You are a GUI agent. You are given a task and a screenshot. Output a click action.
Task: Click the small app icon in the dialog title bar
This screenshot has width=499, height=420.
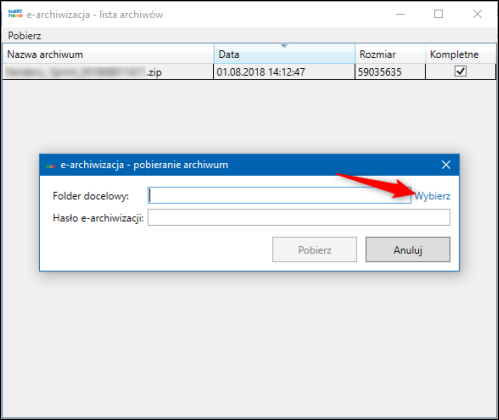click(x=51, y=165)
